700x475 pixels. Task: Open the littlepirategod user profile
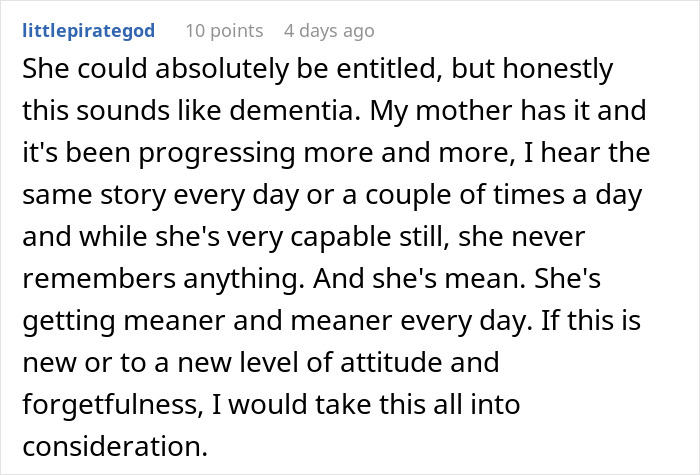click(88, 30)
